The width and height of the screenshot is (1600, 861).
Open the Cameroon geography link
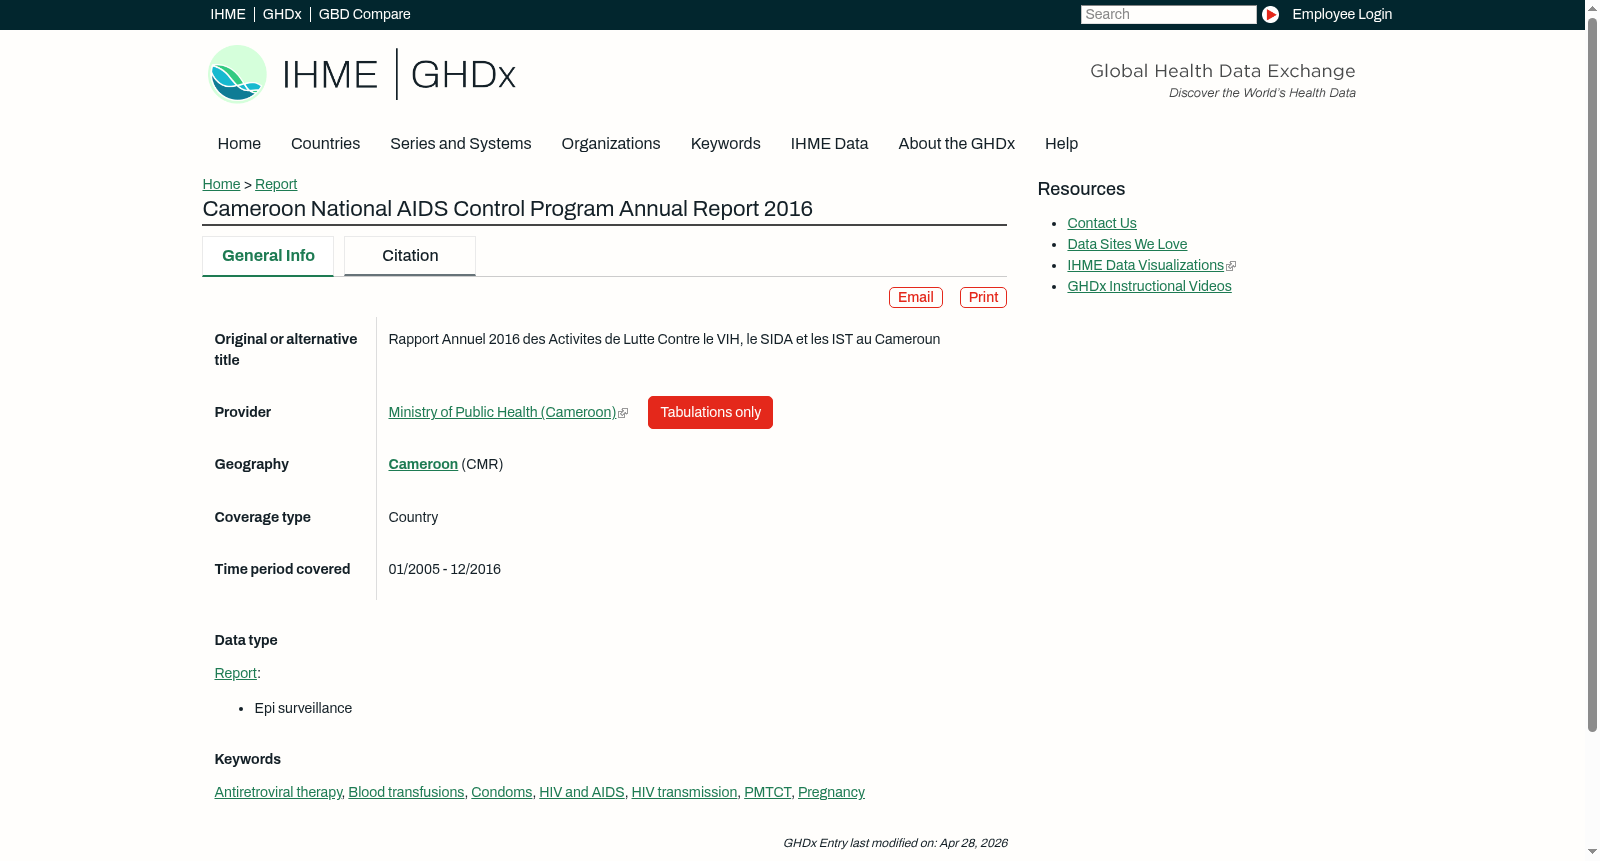click(423, 464)
